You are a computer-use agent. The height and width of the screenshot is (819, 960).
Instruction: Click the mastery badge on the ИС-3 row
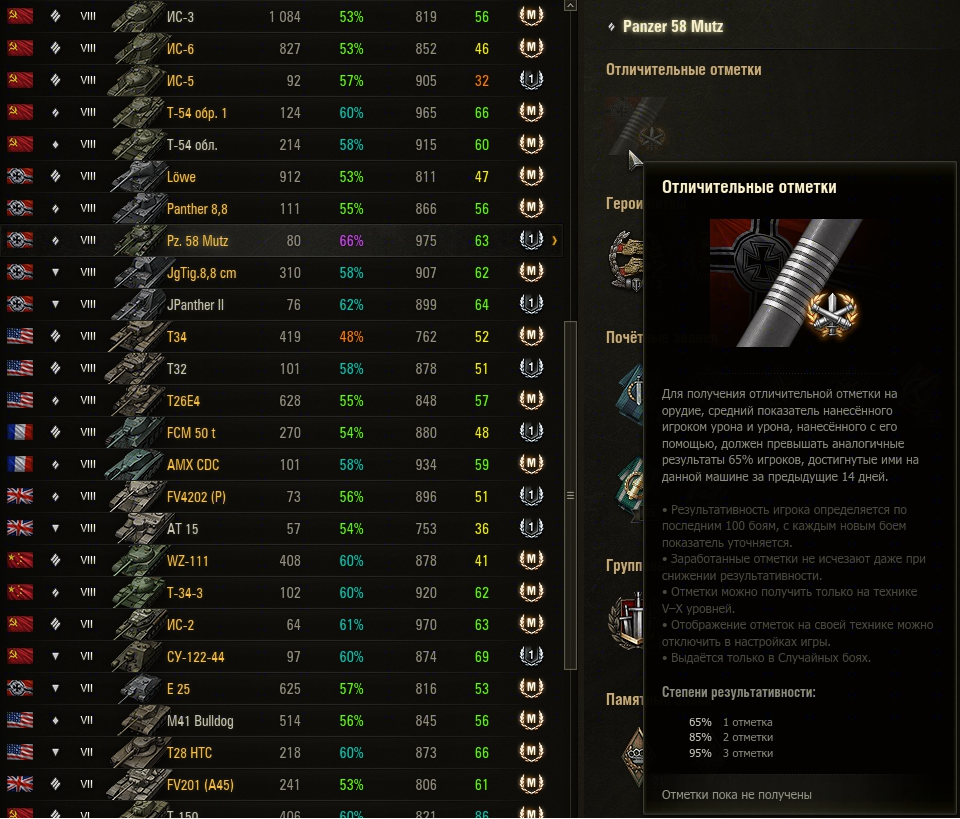(x=531, y=15)
